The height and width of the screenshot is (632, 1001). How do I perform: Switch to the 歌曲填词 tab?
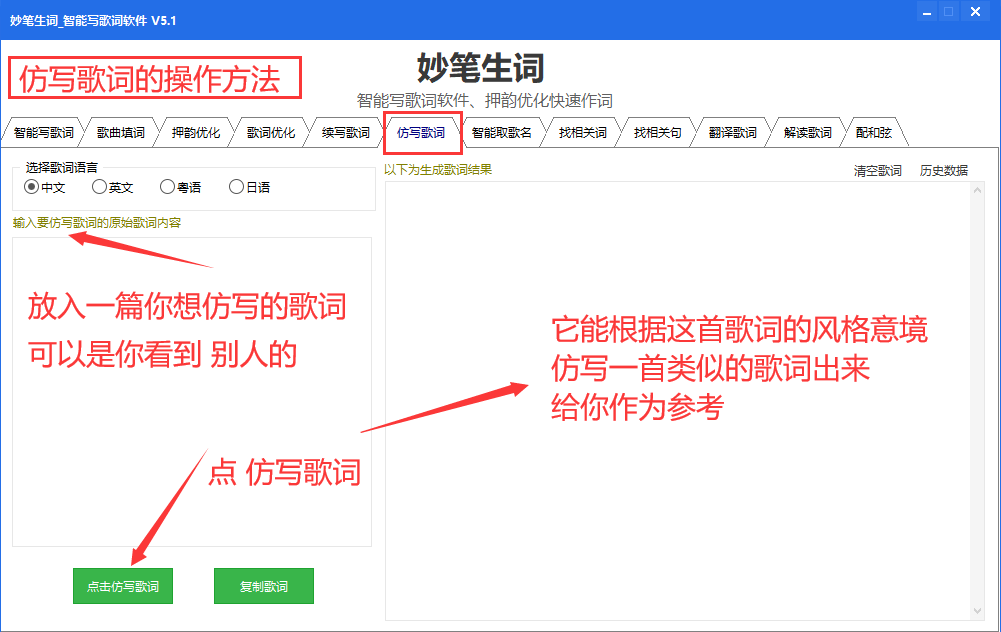(121, 133)
